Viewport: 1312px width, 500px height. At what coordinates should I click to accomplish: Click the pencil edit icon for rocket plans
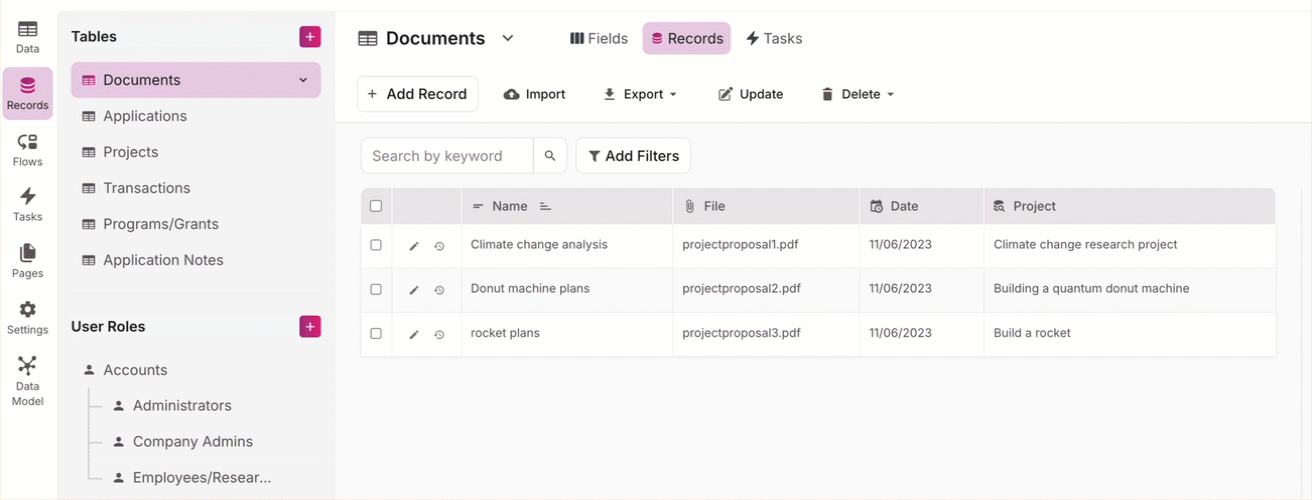pyautogui.click(x=414, y=334)
